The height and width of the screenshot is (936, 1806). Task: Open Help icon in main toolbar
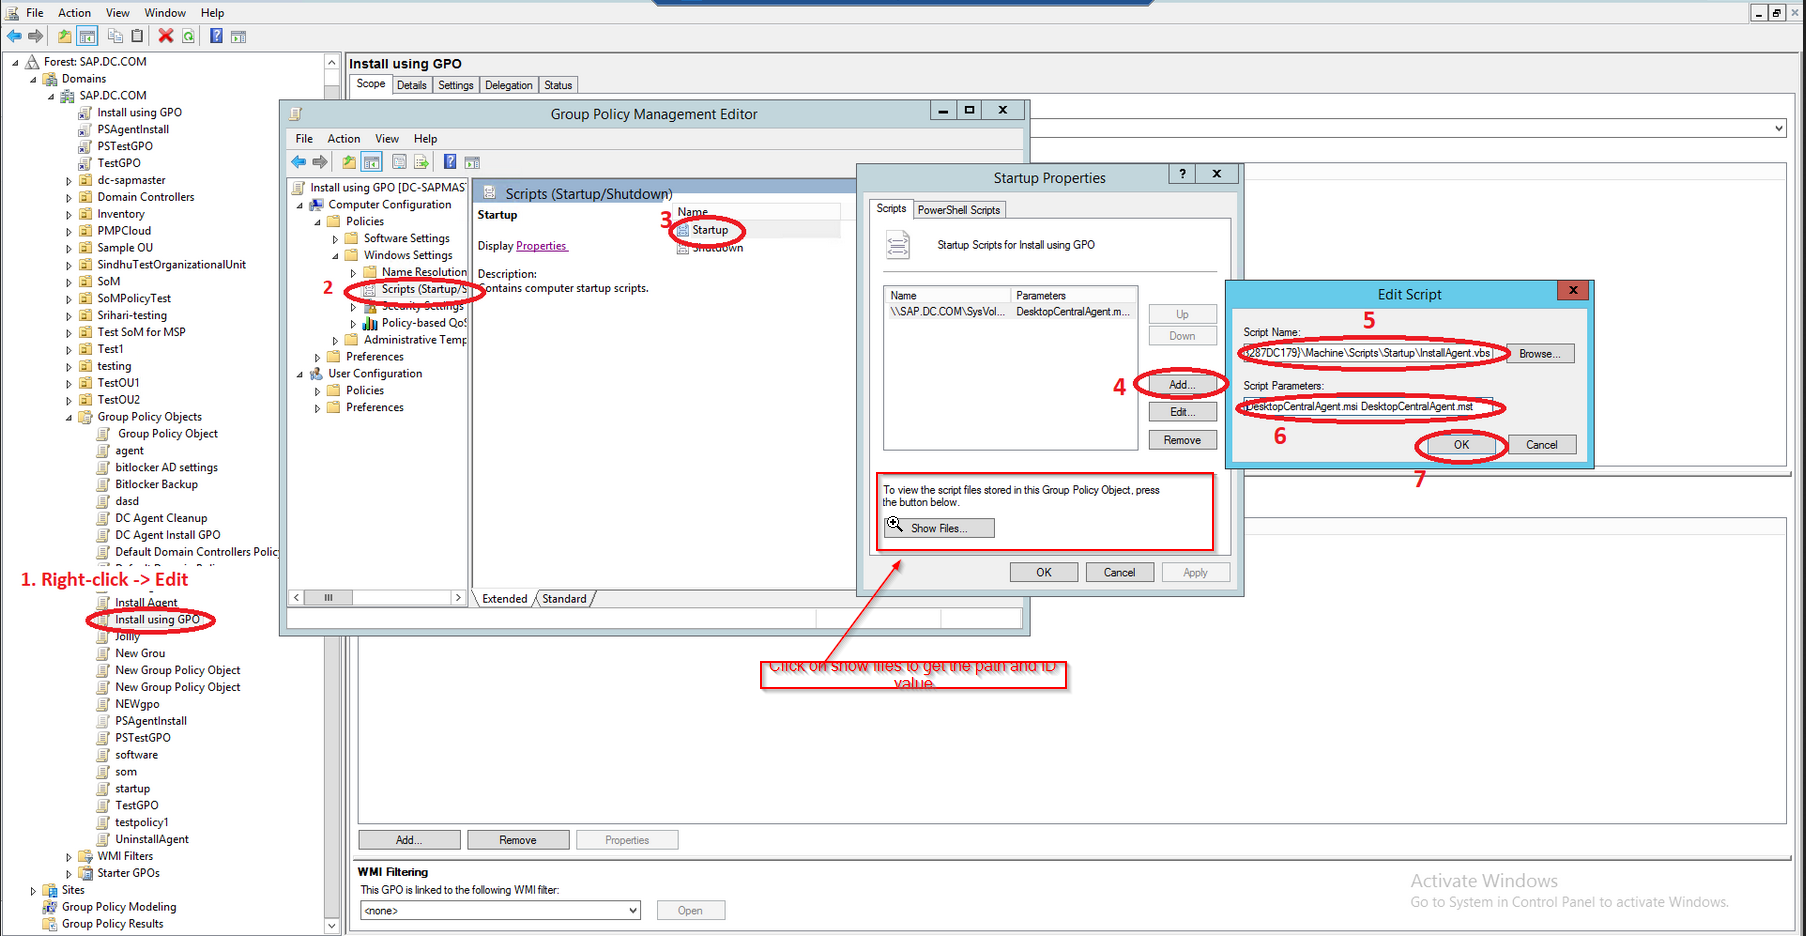coord(216,36)
